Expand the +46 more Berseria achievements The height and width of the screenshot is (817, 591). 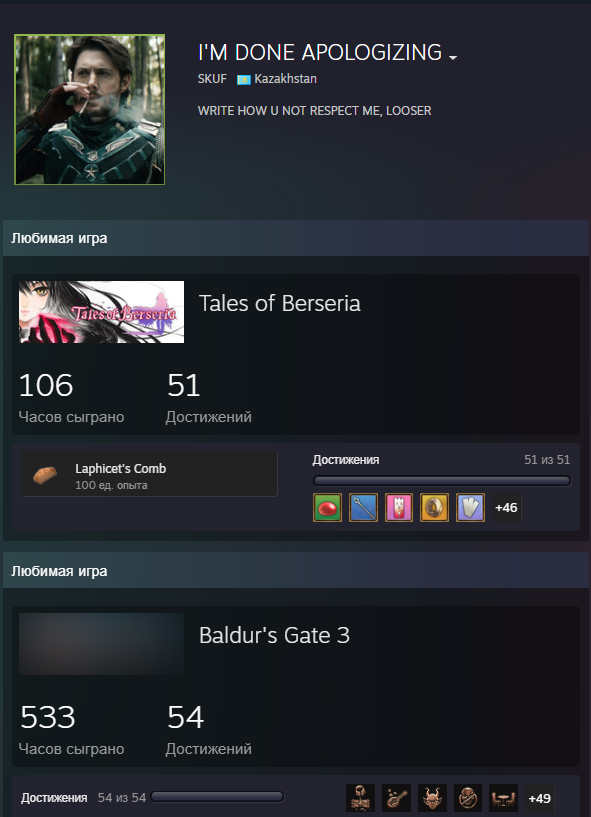pyautogui.click(x=506, y=507)
